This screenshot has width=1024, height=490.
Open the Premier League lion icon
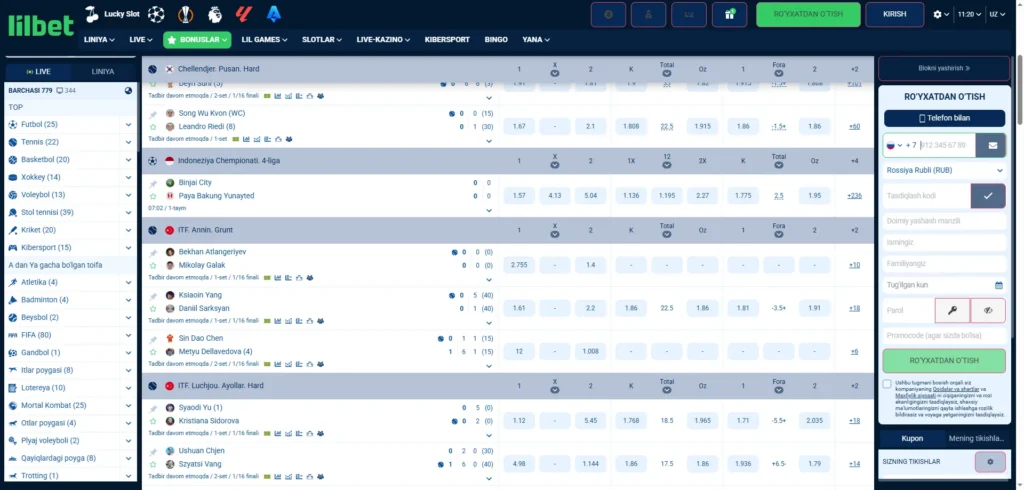[x=214, y=14]
